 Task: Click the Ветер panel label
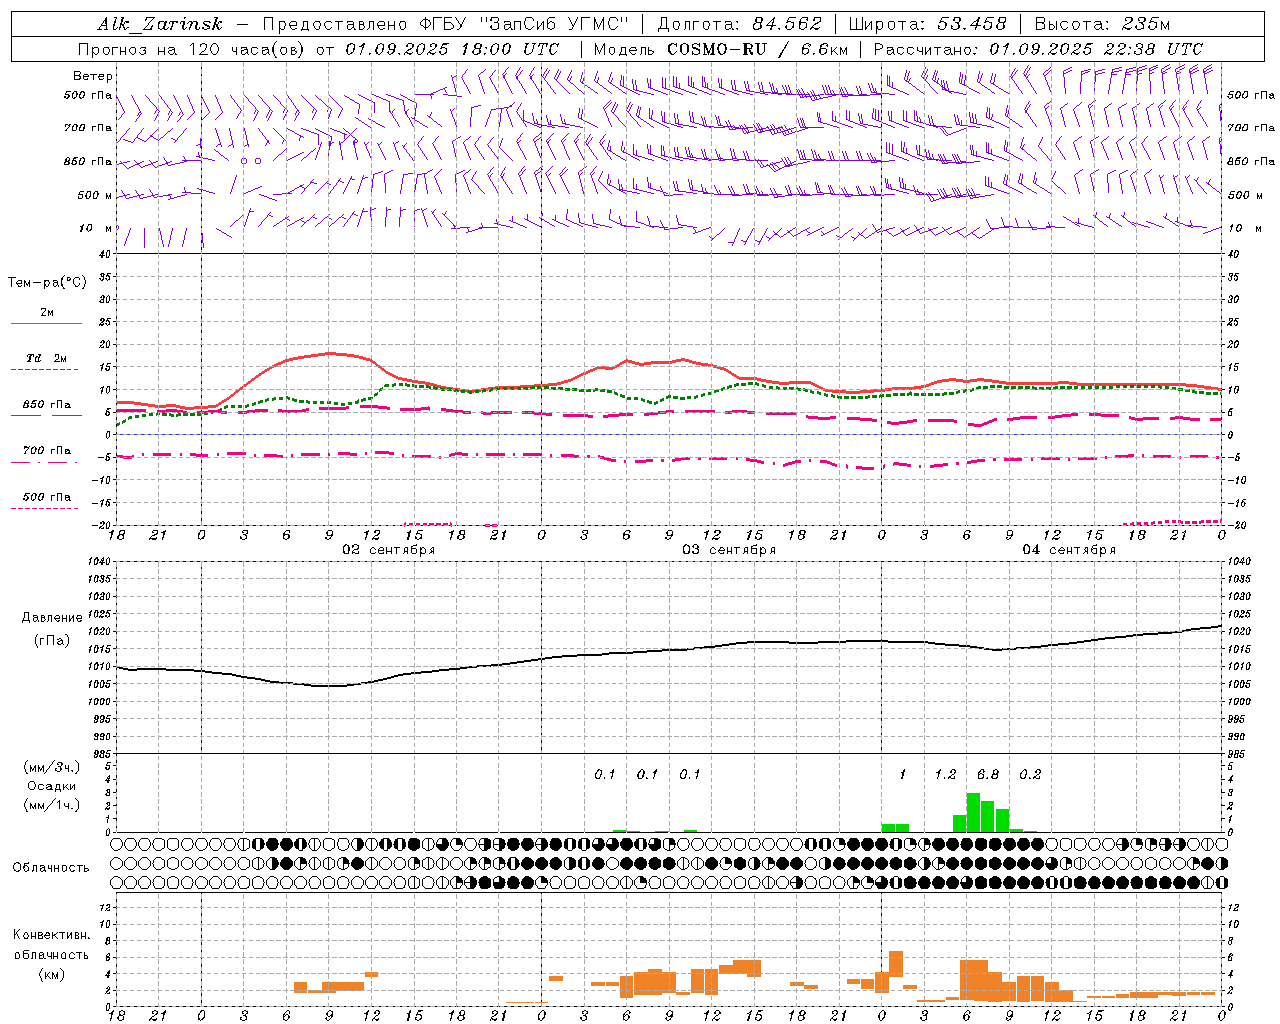click(x=92, y=76)
